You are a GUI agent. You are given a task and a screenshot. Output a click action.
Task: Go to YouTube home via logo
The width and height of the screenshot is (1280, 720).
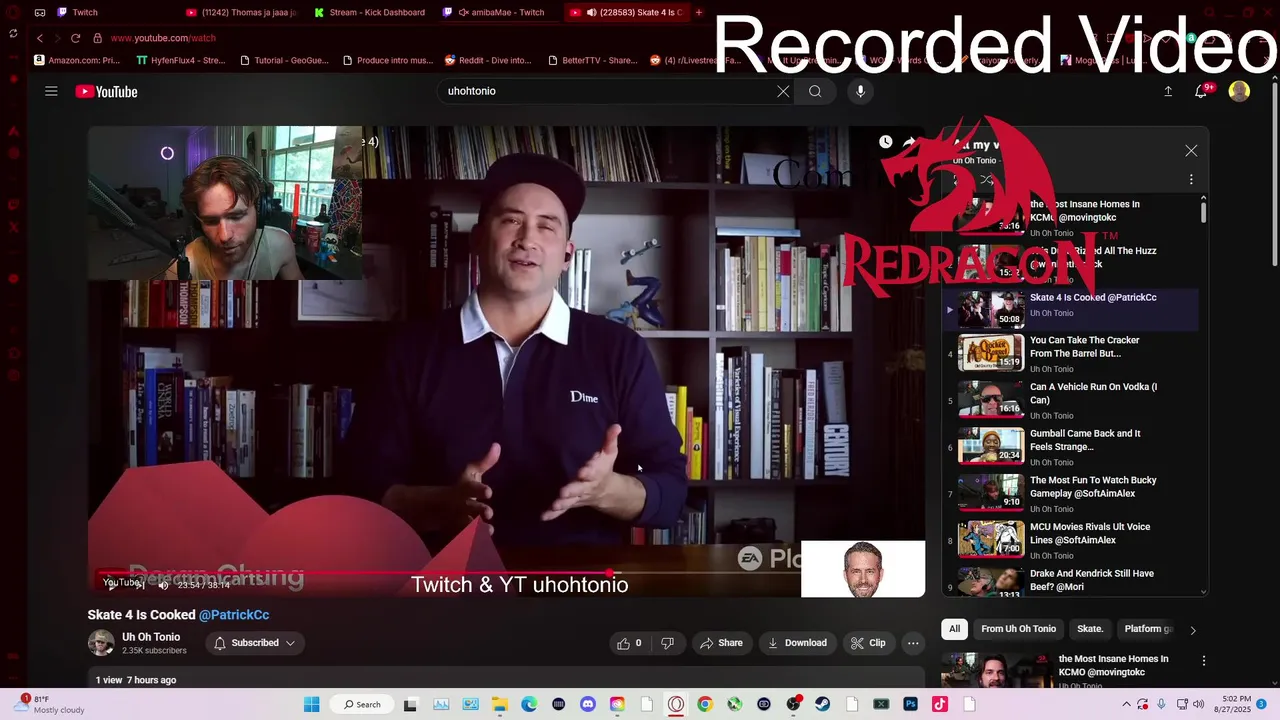coord(106,92)
